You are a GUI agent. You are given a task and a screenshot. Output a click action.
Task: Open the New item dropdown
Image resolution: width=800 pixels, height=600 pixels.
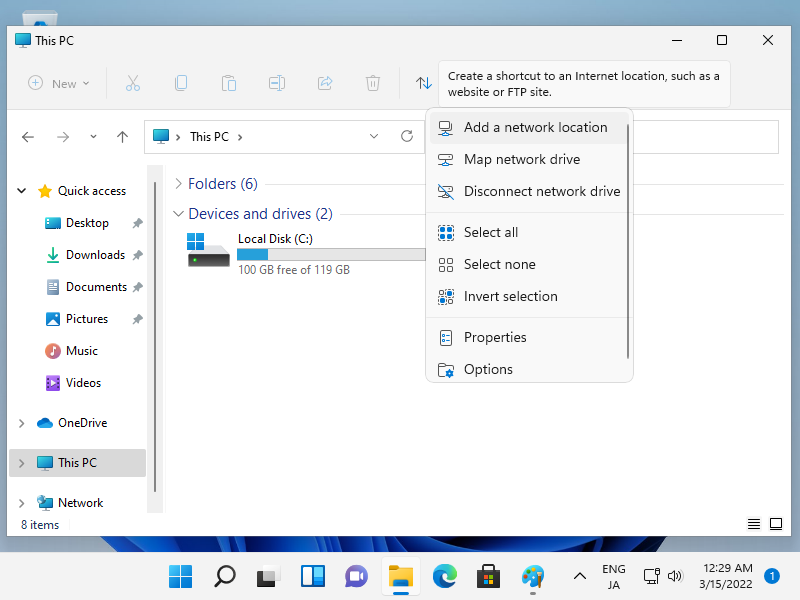(x=59, y=84)
